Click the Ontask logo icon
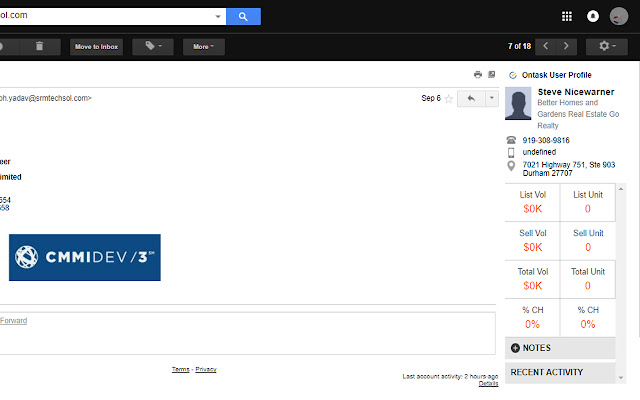The height and width of the screenshot is (400, 640). coord(513,75)
